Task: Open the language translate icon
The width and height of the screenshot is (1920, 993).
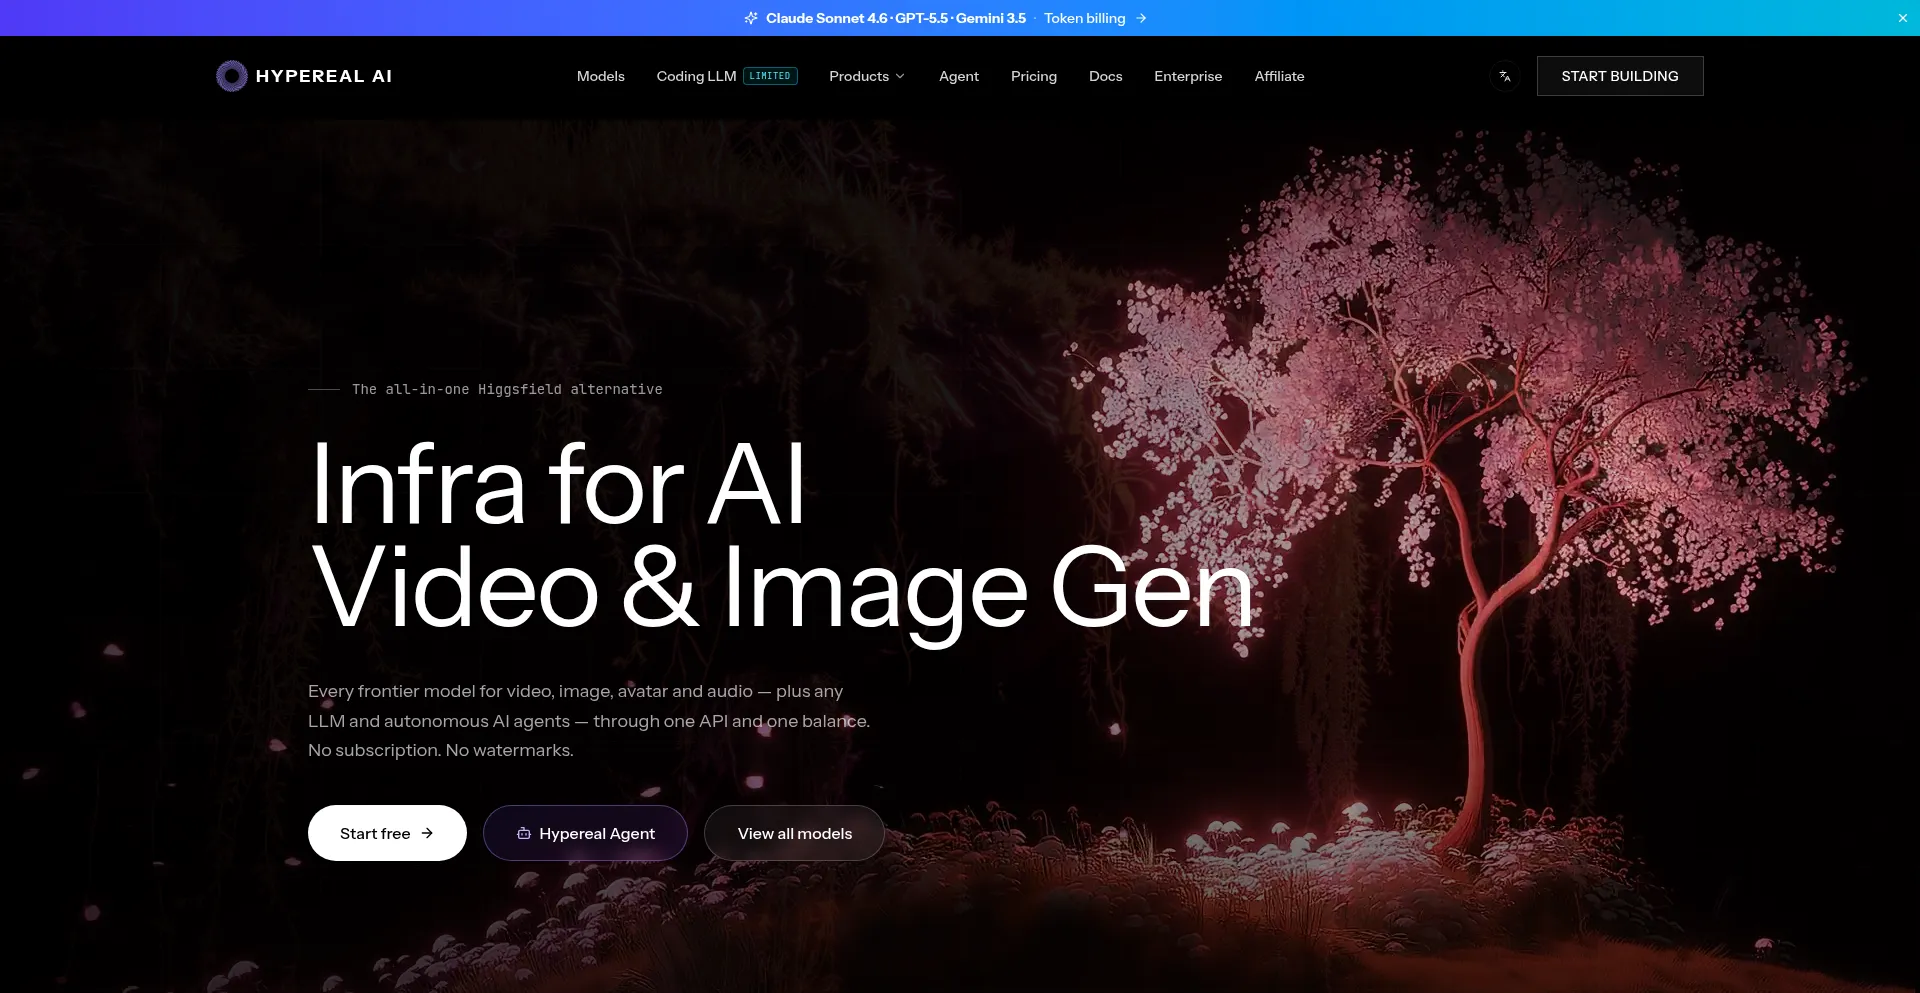Action: click(1505, 76)
